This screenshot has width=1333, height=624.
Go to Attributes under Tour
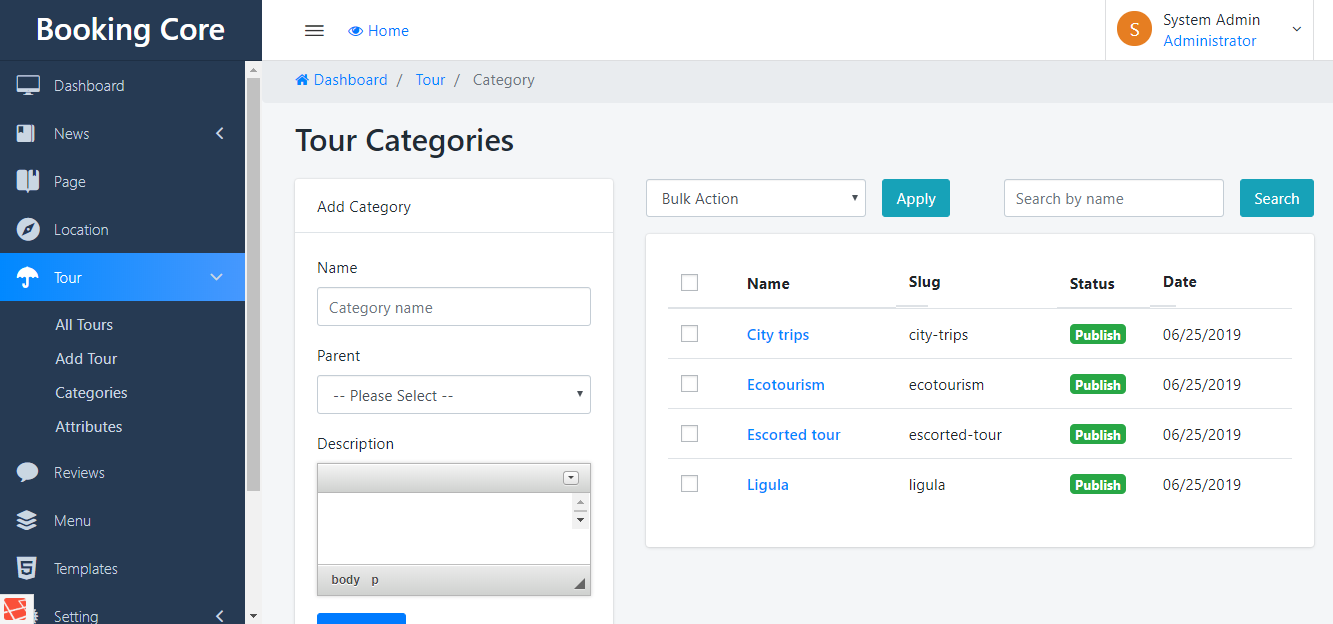click(88, 427)
